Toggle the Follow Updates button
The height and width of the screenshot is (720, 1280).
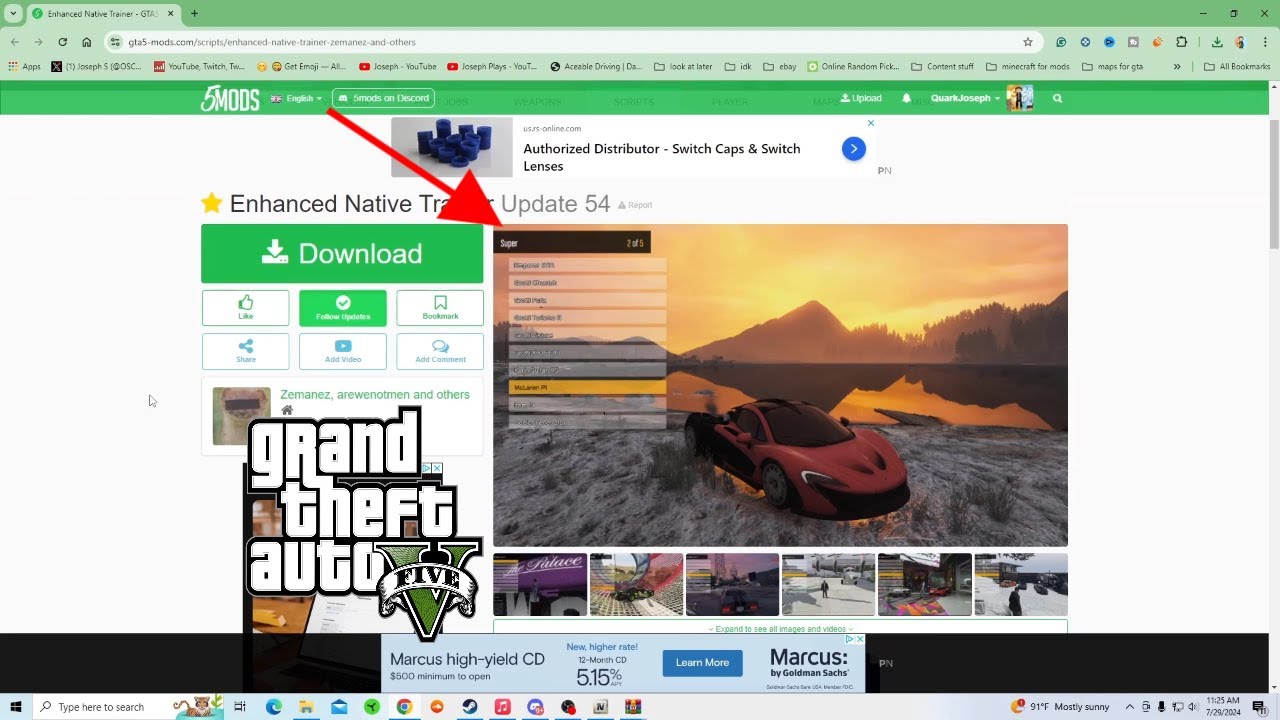click(x=343, y=307)
